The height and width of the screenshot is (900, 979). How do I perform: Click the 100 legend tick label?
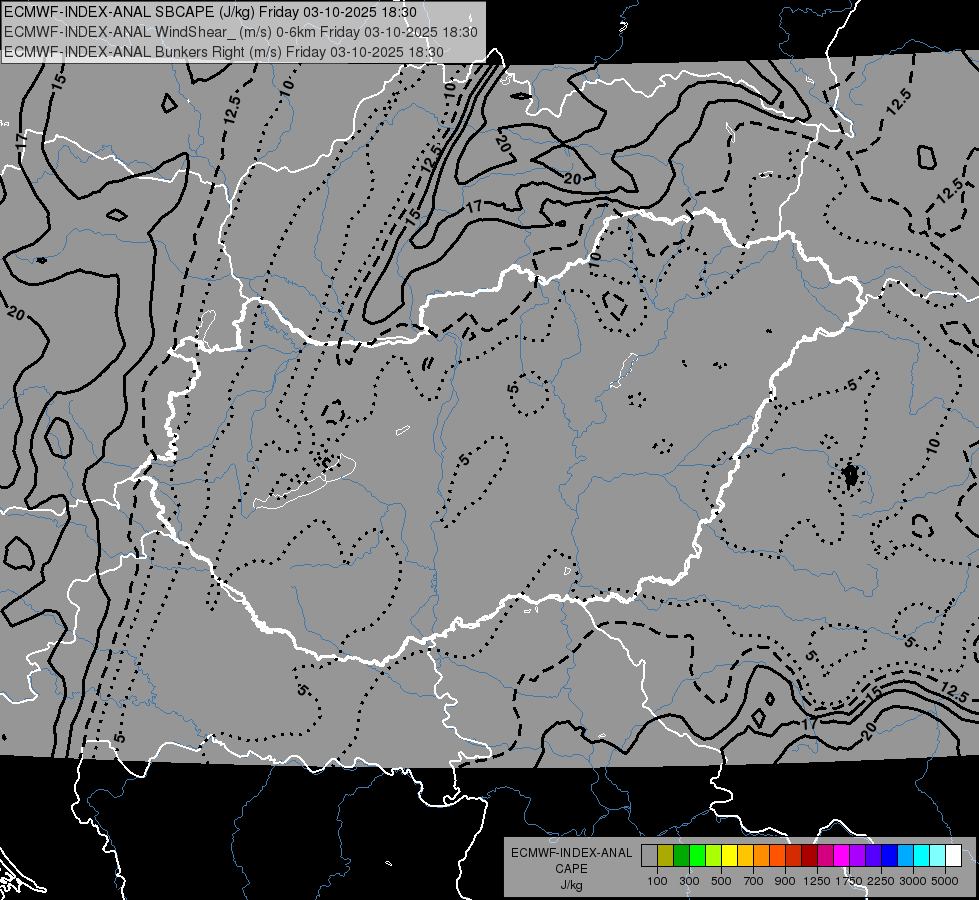(x=657, y=881)
